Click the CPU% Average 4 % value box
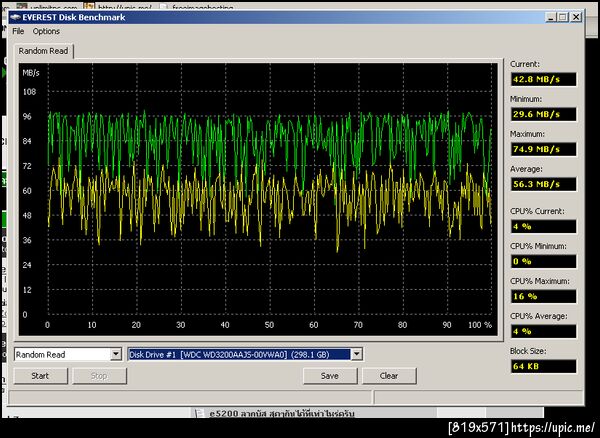The width and height of the screenshot is (600, 438). [543, 331]
